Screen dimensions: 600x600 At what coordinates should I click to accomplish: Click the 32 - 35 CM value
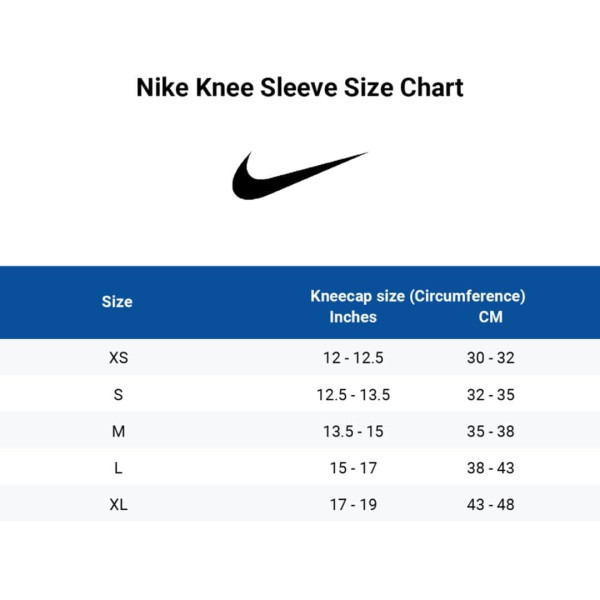point(490,395)
